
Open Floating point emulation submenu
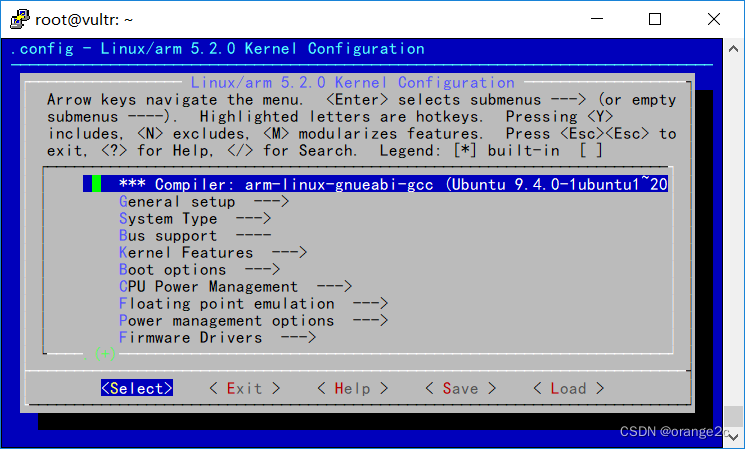(253, 304)
